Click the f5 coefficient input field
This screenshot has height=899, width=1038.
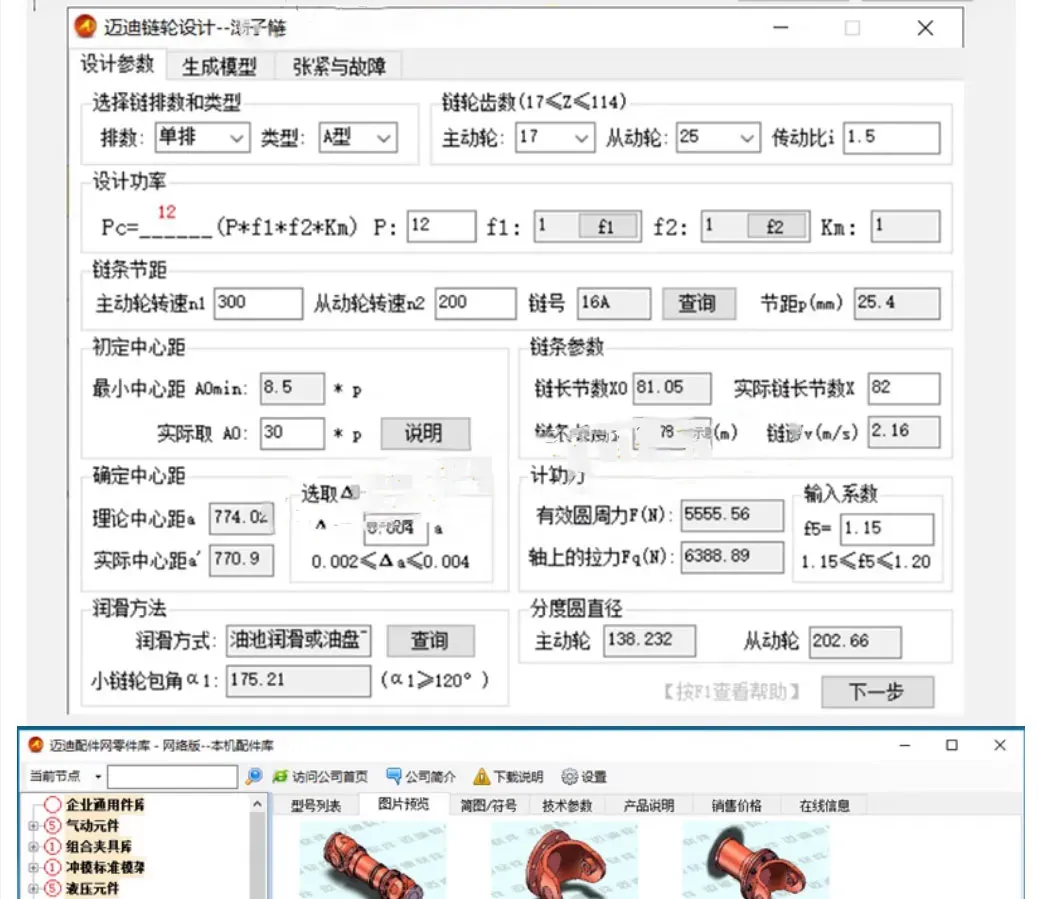(886, 529)
